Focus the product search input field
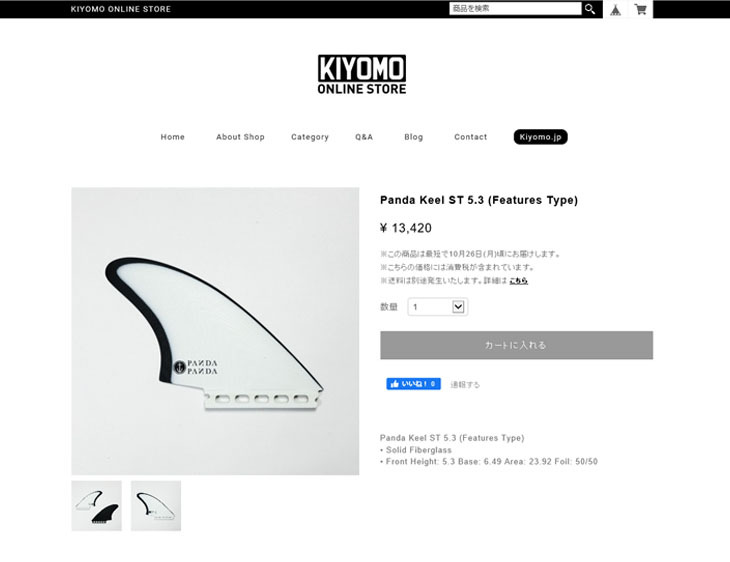 (515, 8)
